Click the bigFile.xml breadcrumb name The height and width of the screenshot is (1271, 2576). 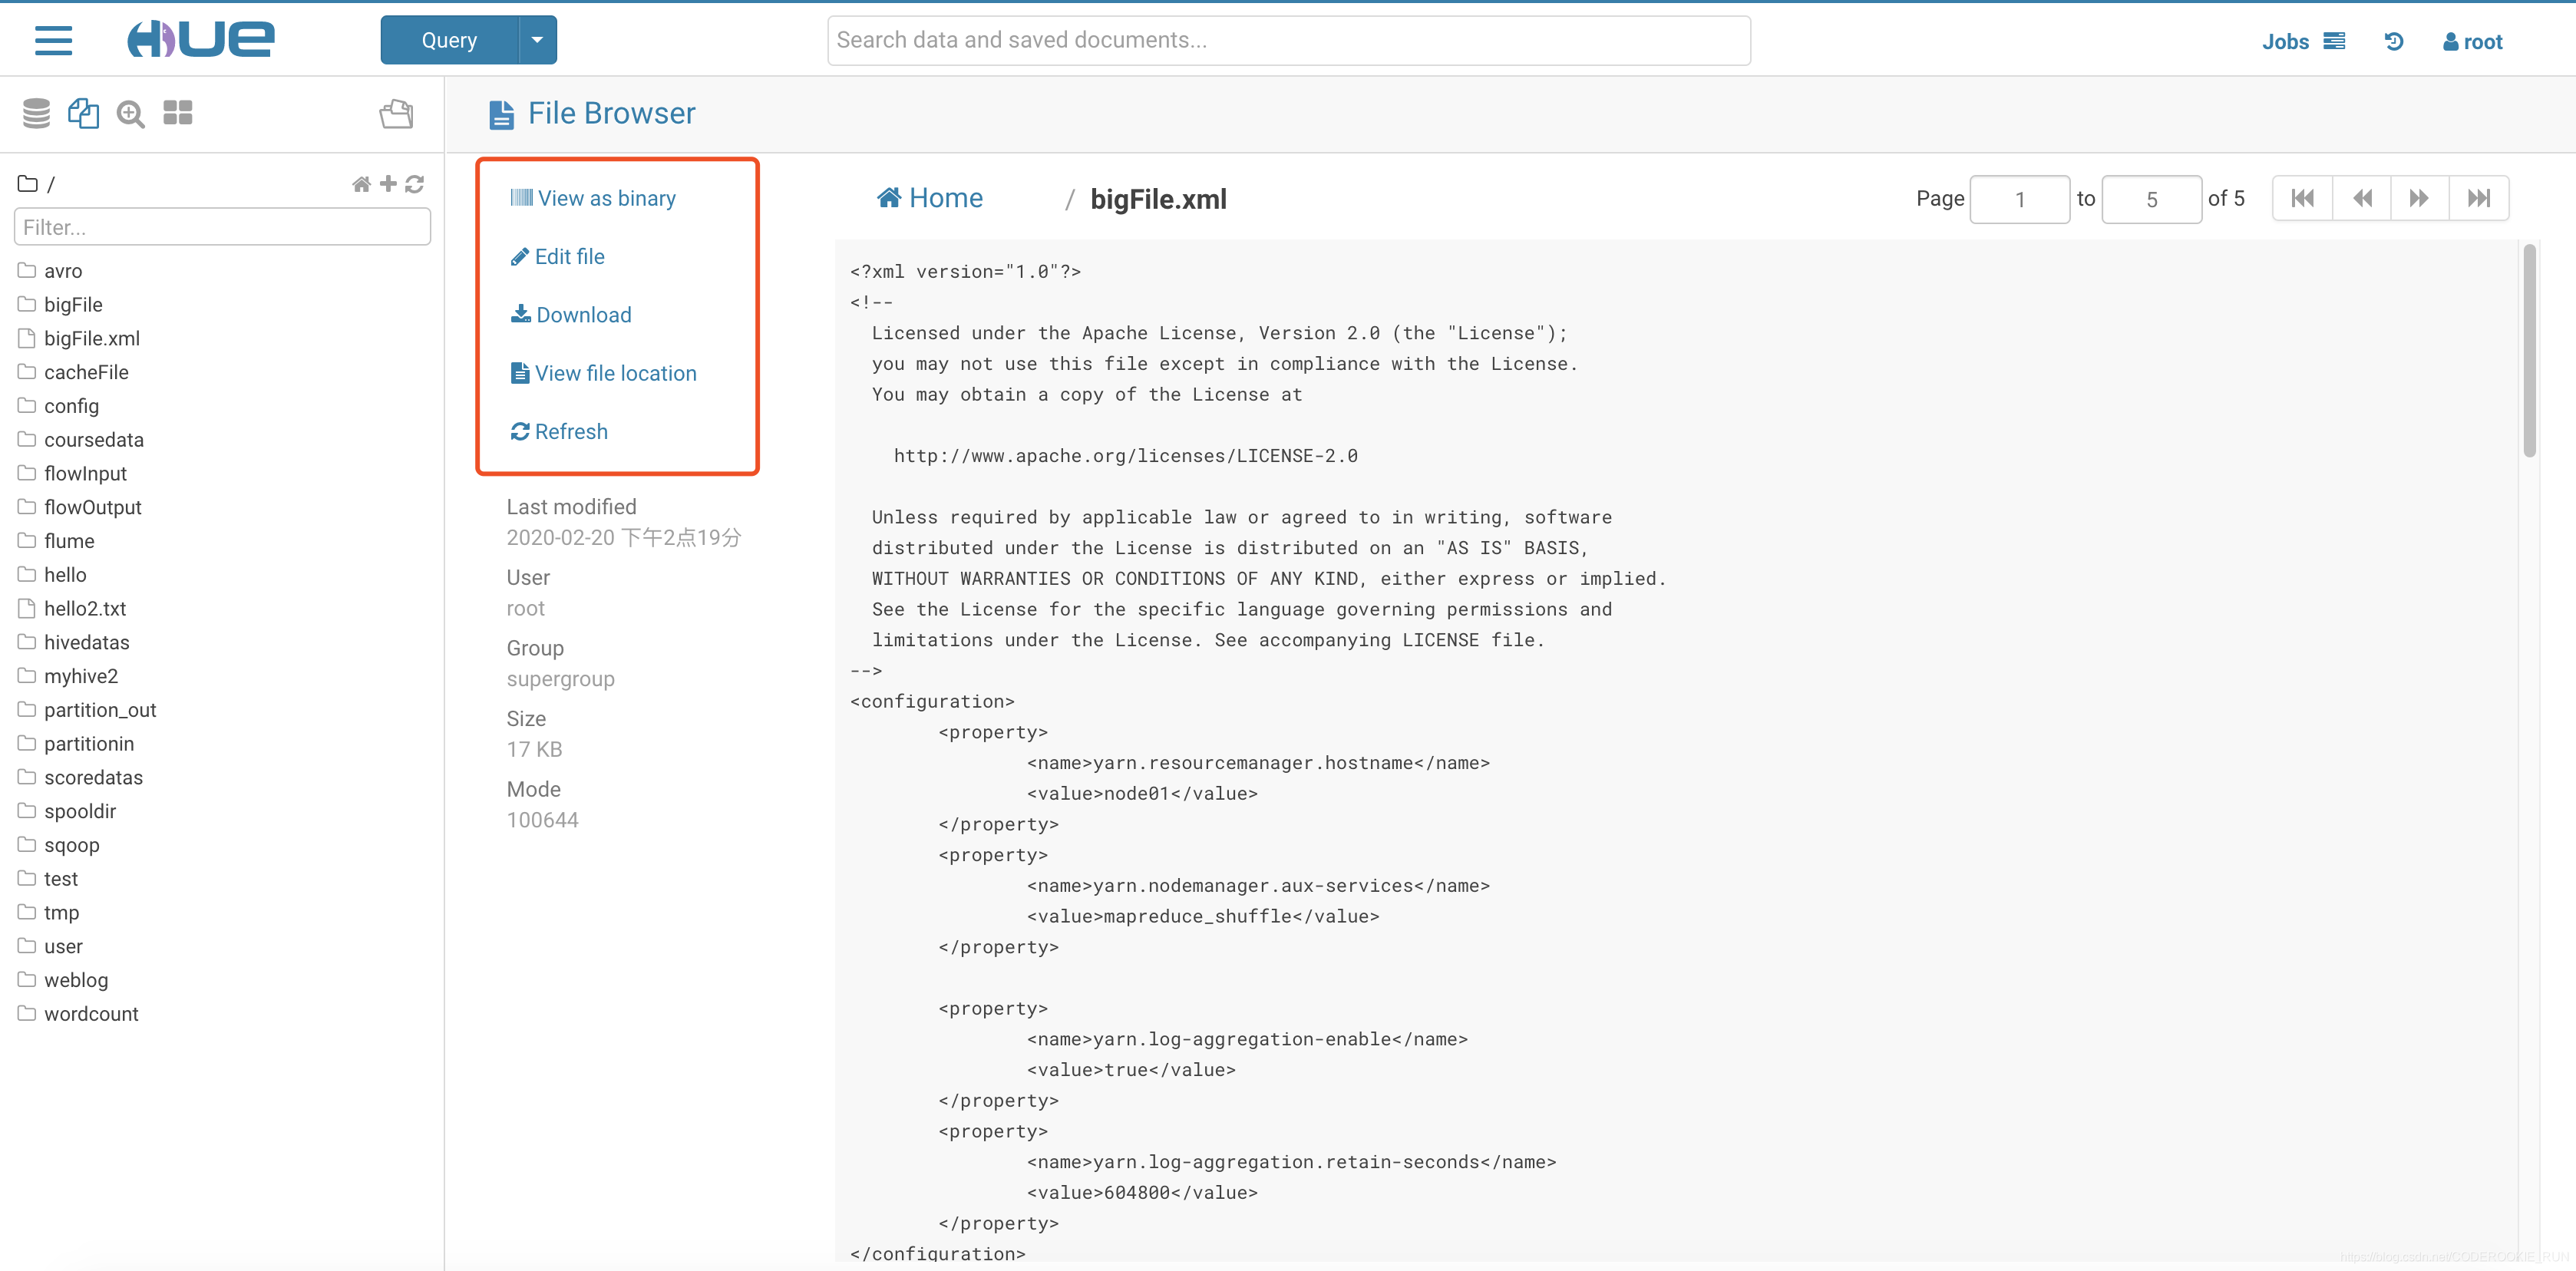click(x=1158, y=199)
